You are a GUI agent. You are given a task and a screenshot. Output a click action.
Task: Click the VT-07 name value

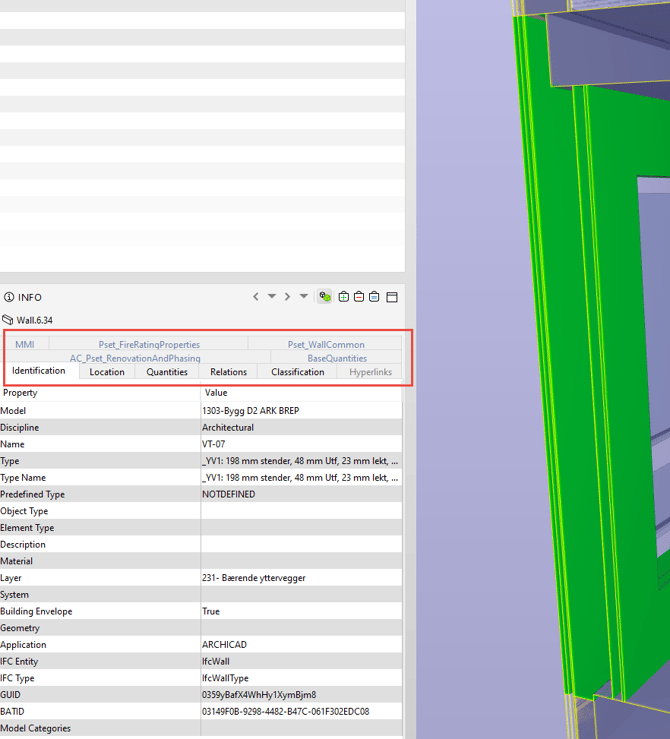click(x=213, y=444)
